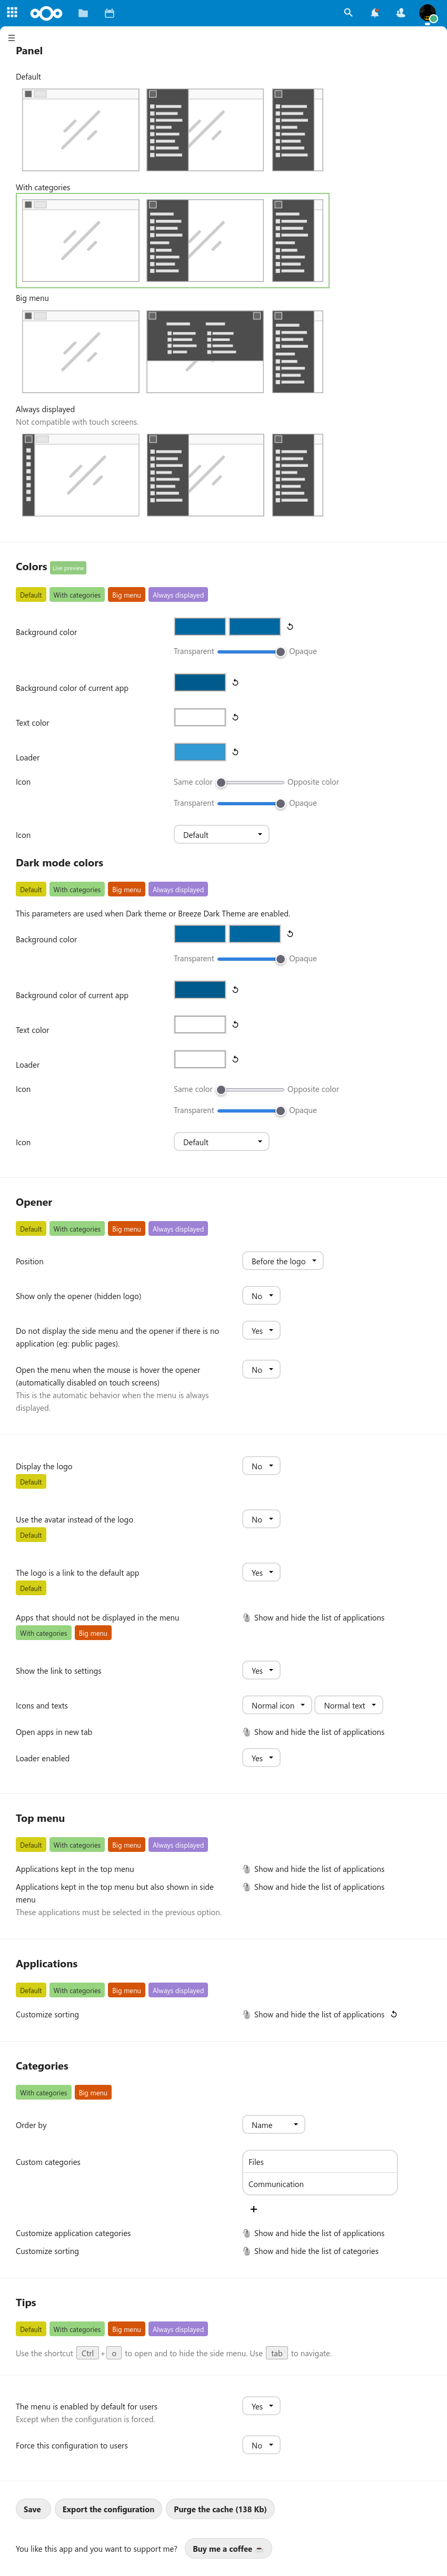Open the Contacts menu icon
Screen dimensions: 447x2576
pos(400,13)
